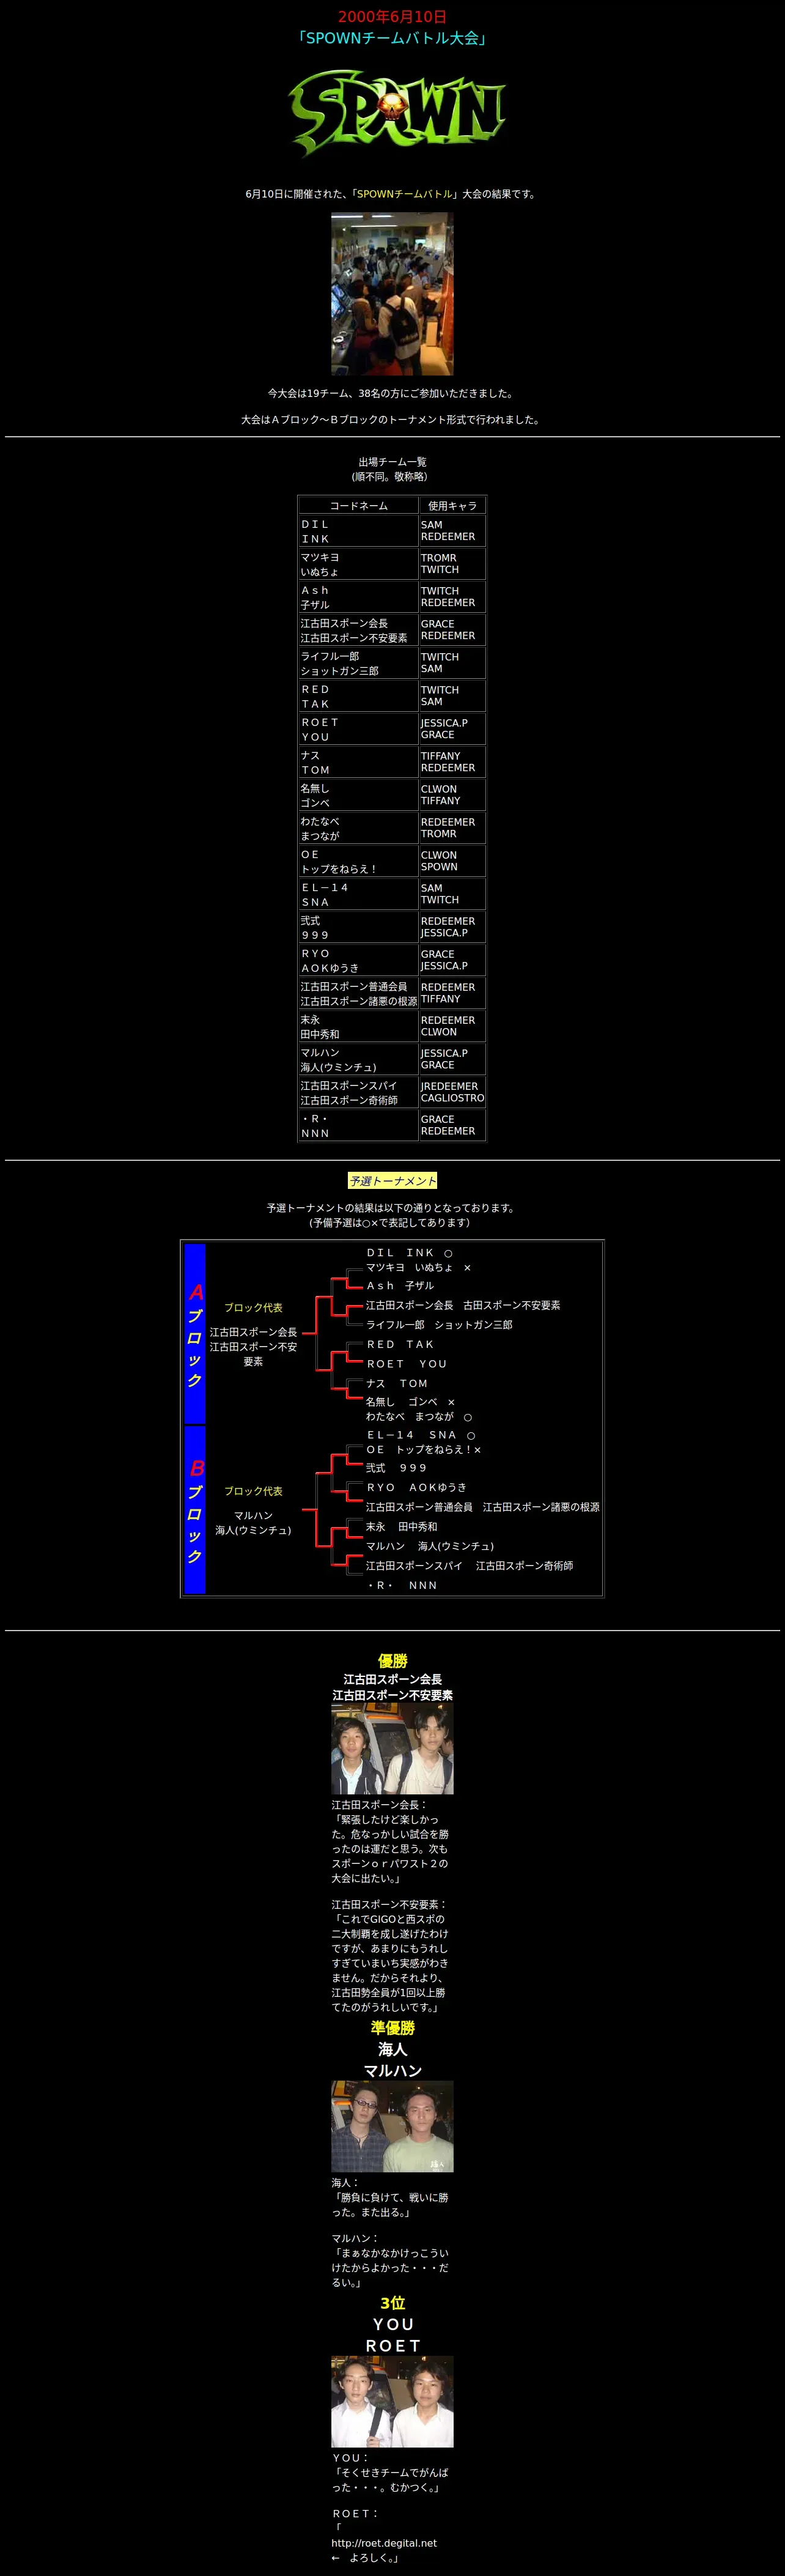This screenshot has height=2576, width=785.
Task: Click the 式式 ９９９ cell in team table
Action: [359, 927]
